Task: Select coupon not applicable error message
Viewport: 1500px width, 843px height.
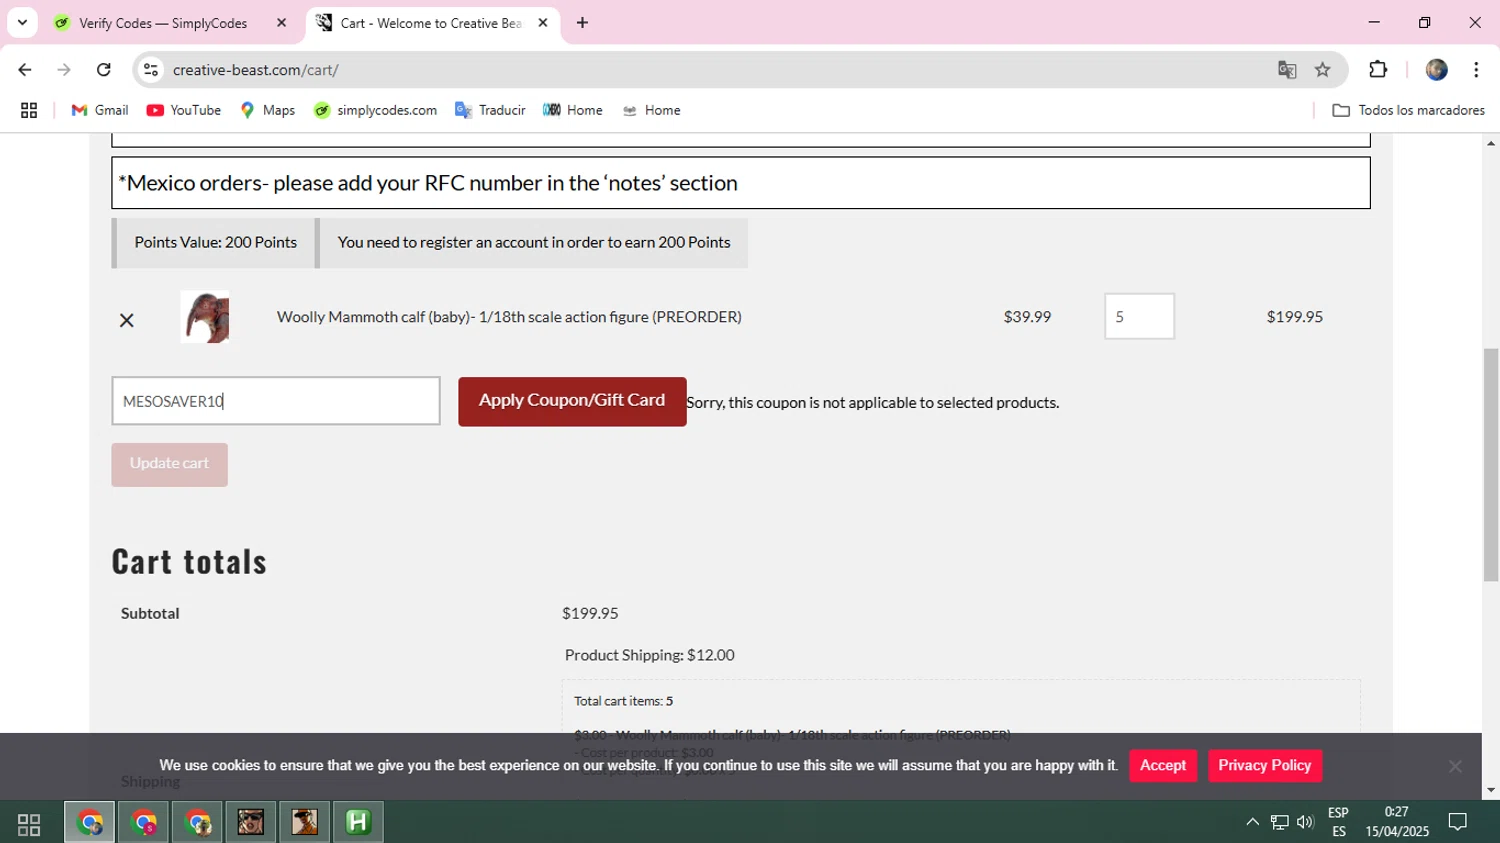Action: point(873,402)
